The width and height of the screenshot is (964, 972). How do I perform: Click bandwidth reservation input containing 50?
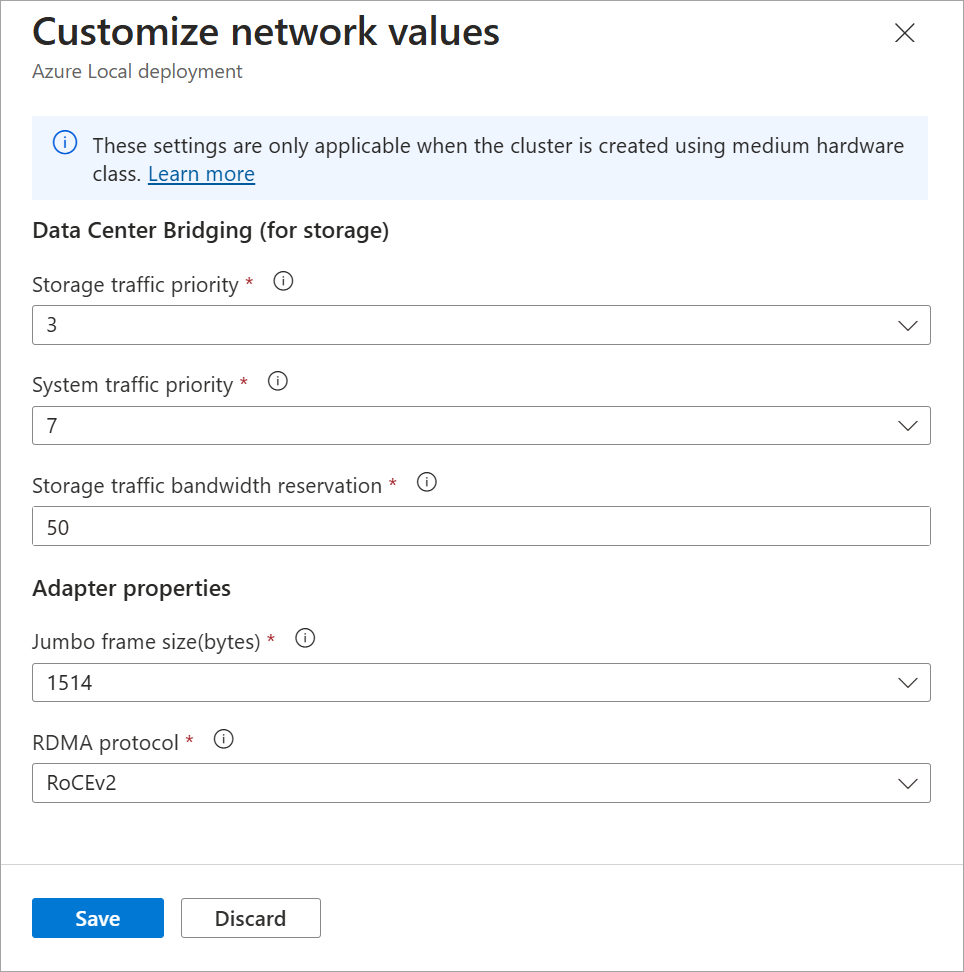[480, 527]
